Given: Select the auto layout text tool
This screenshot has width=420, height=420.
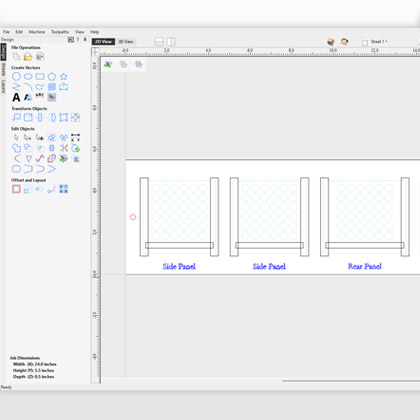Looking at the screenshot, I should point(28,97).
